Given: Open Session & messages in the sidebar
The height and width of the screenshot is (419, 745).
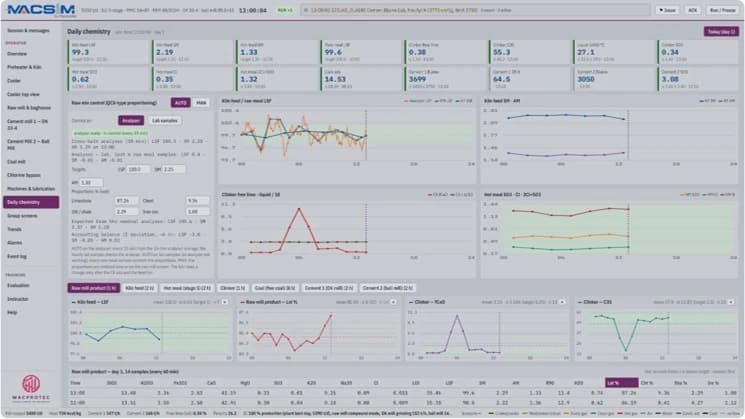Looking at the screenshot, I should point(28,30).
